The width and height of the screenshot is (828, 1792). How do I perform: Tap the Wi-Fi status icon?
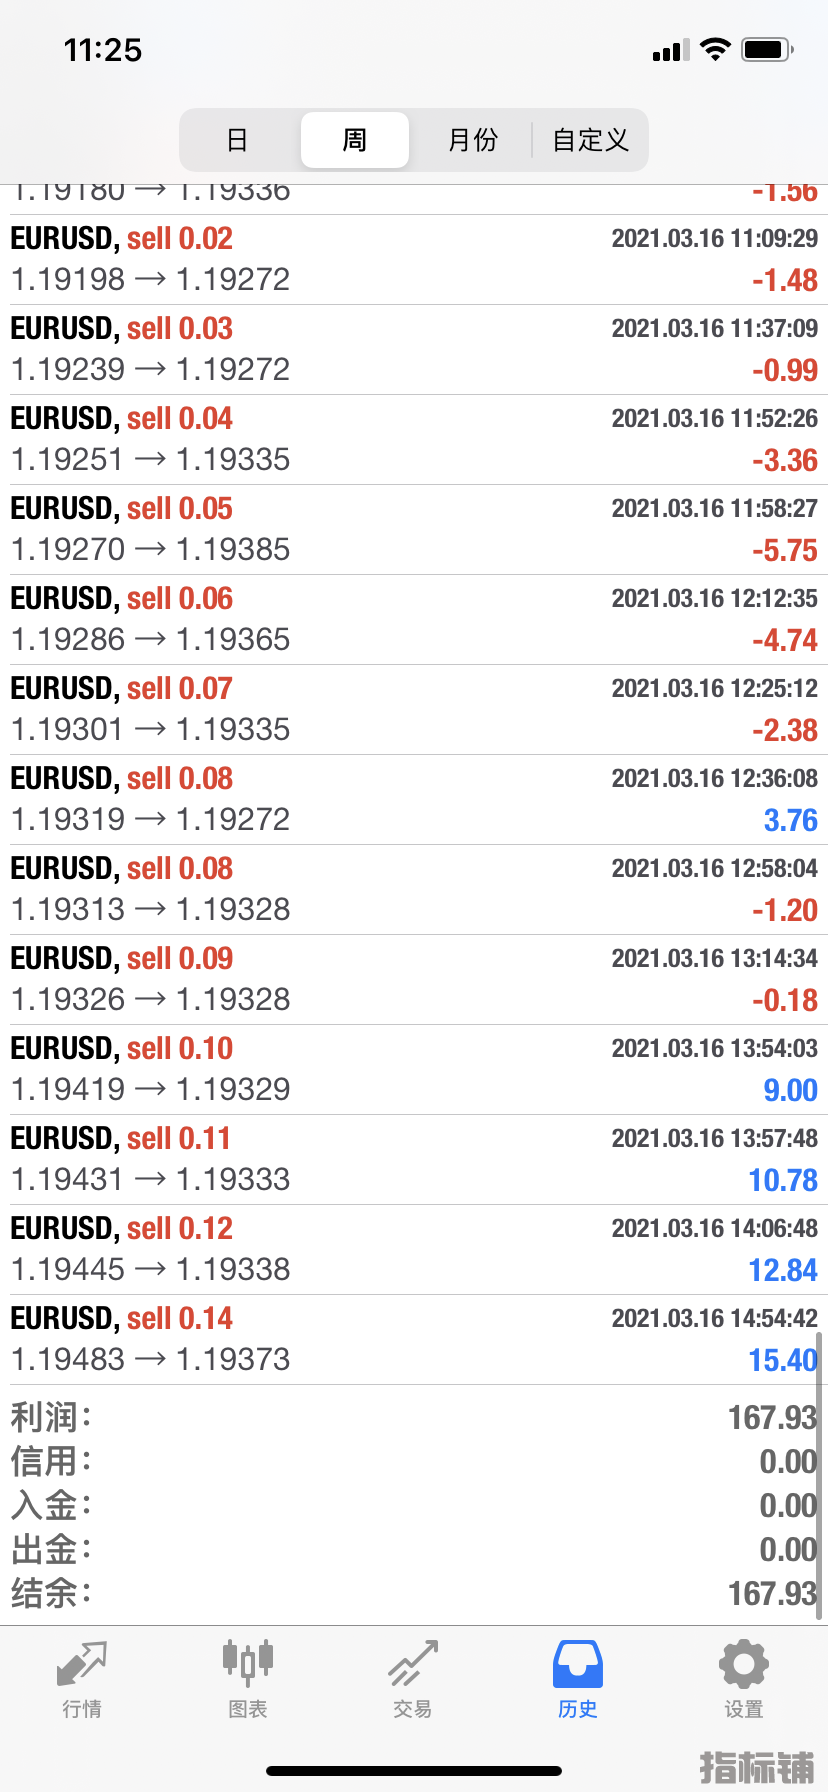(715, 49)
